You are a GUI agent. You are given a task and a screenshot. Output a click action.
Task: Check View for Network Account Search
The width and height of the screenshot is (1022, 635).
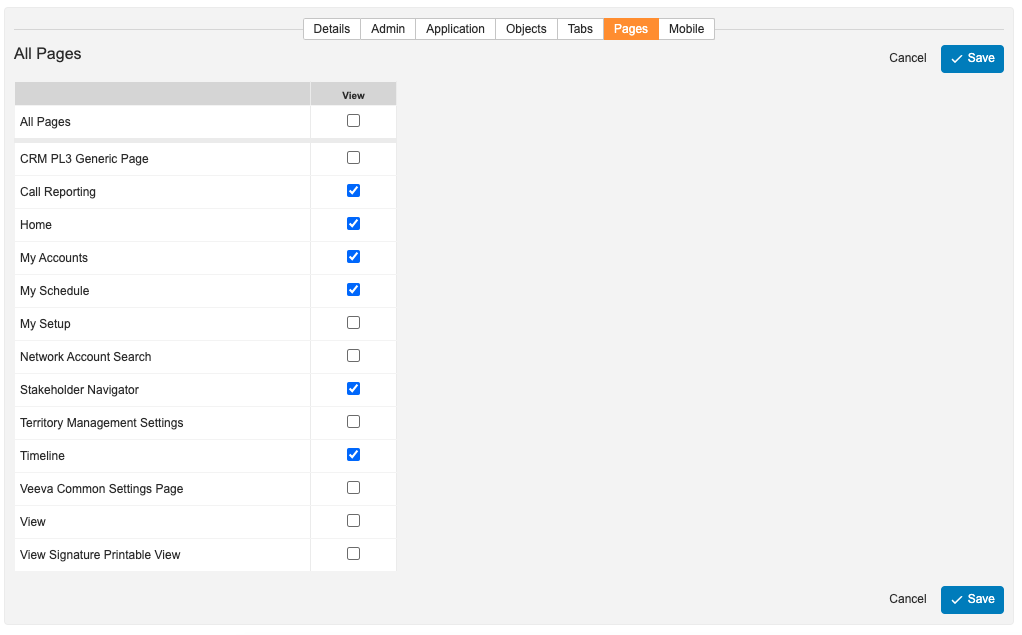[x=353, y=356]
